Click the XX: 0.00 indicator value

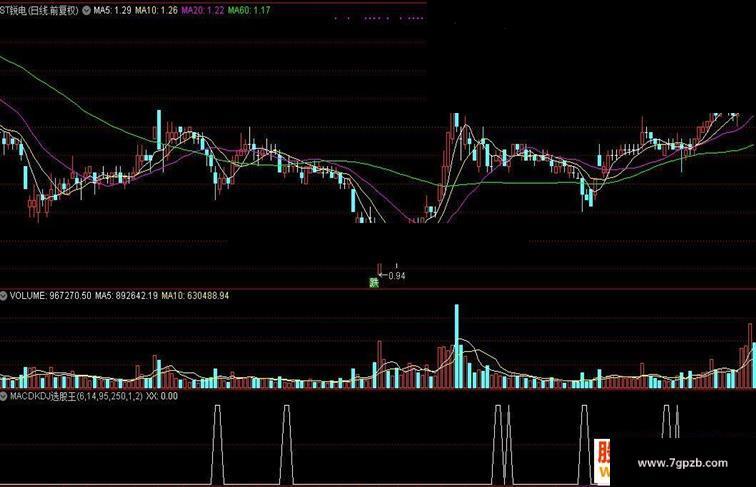[x=162, y=396]
